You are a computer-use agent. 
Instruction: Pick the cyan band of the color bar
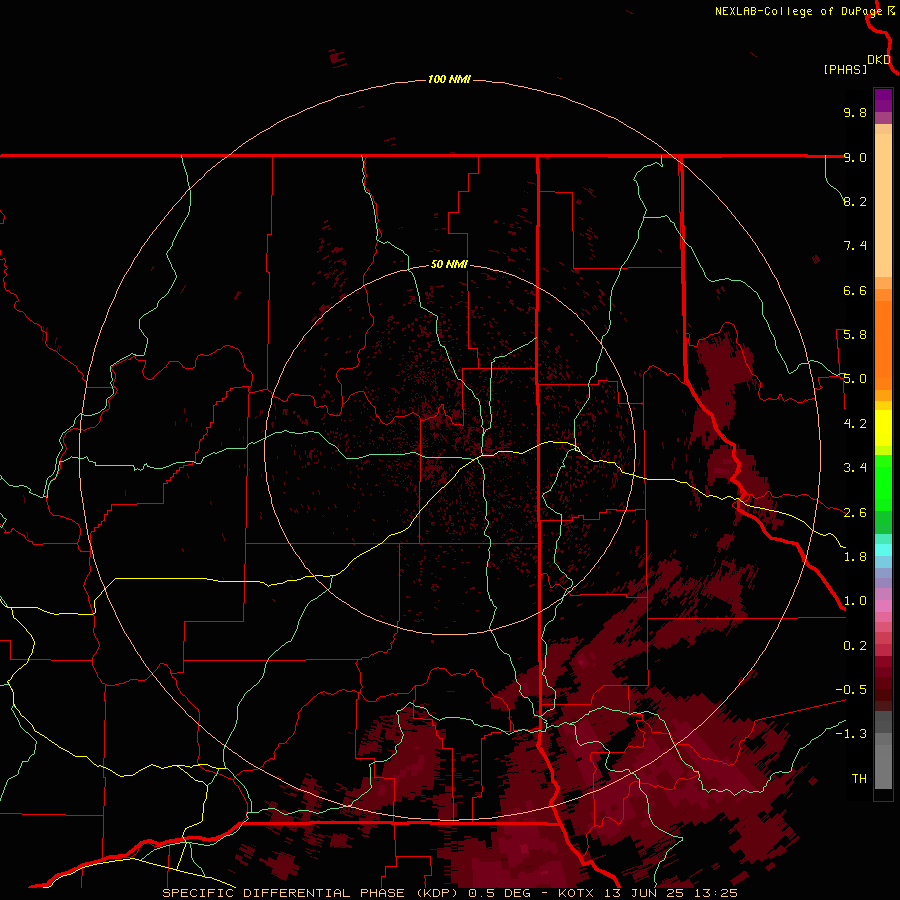coord(883,549)
